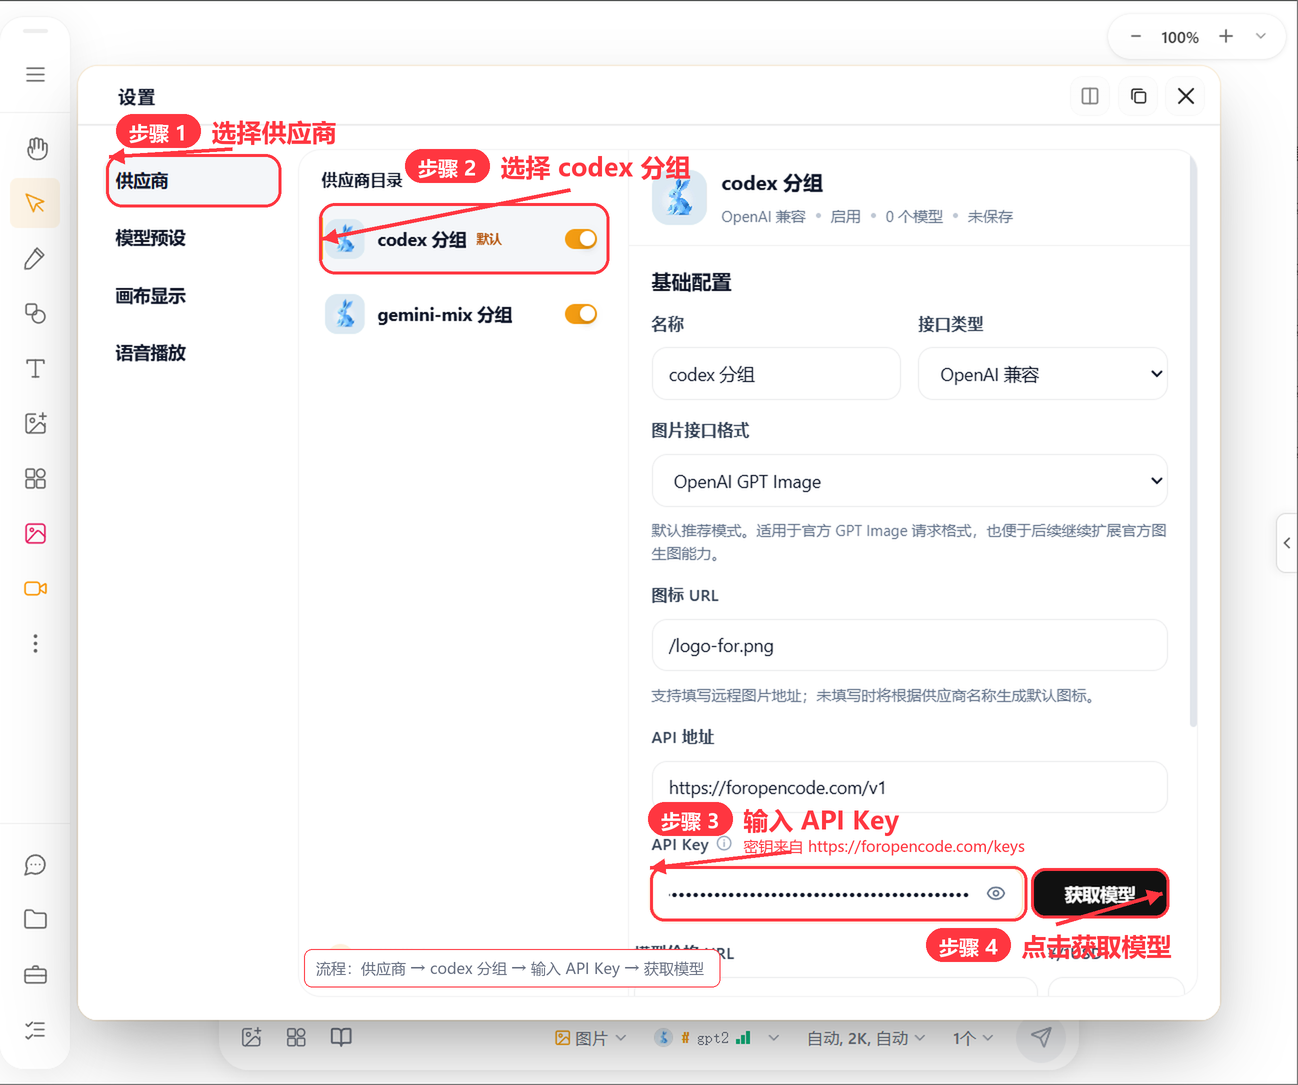Image resolution: width=1298 pixels, height=1085 pixels.
Task: Select the Hand pan tool
Action: tap(36, 149)
